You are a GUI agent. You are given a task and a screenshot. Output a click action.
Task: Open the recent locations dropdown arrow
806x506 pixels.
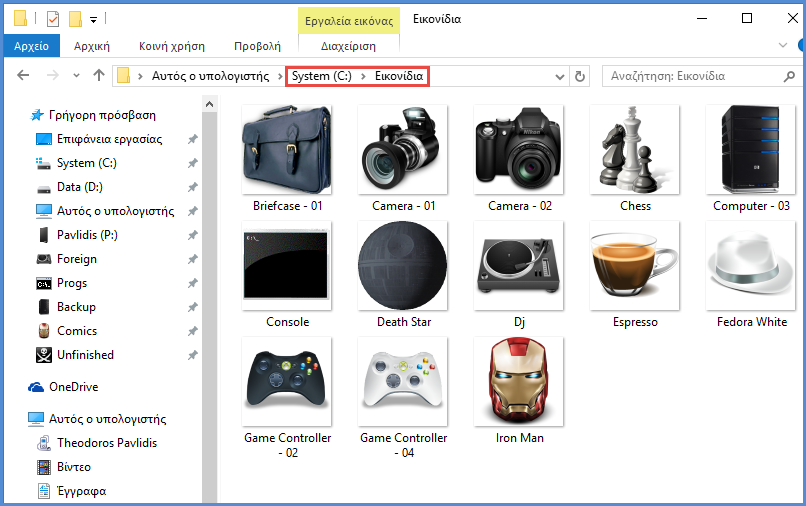click(76, 76)
